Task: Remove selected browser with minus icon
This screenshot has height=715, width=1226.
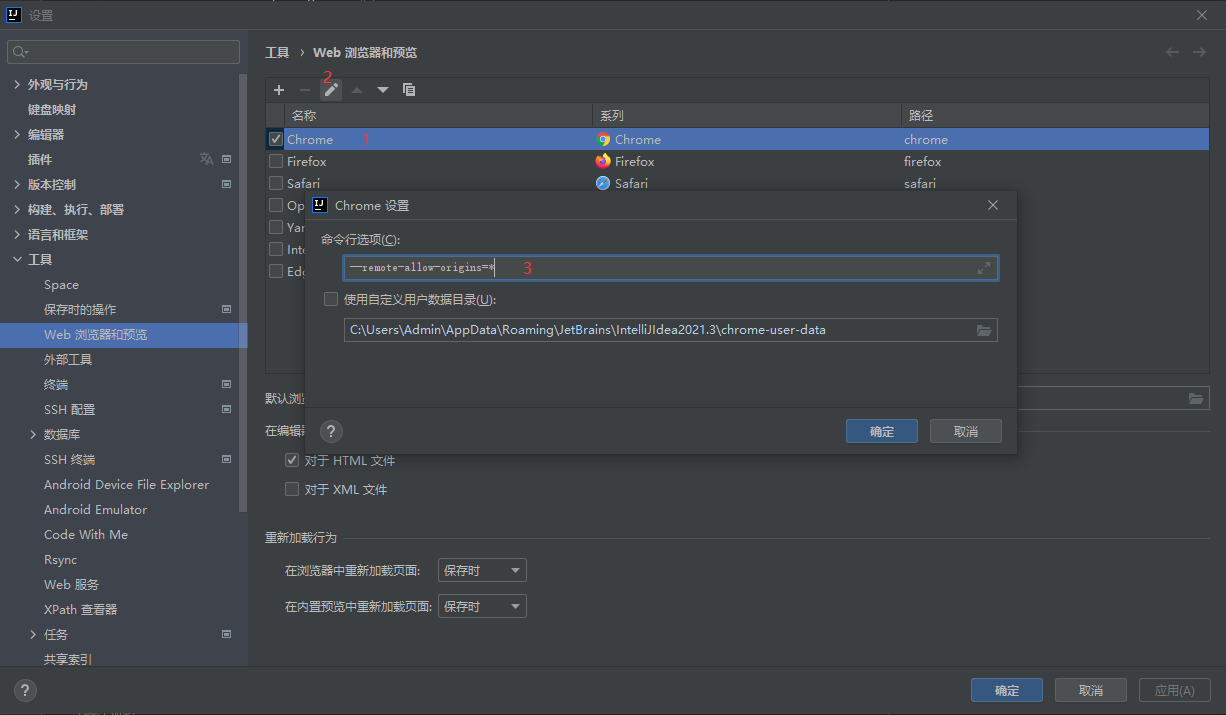Action: pyautogui.click(x=305, y=90)
